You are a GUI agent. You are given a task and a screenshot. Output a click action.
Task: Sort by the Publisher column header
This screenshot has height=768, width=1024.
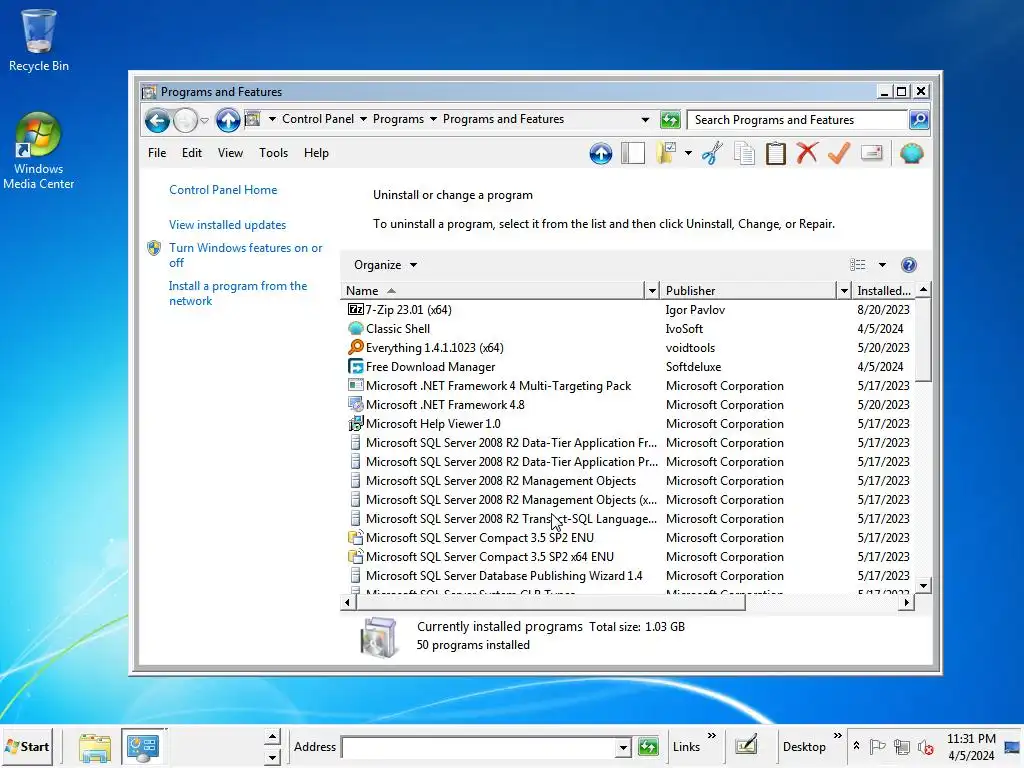[748, 291]
